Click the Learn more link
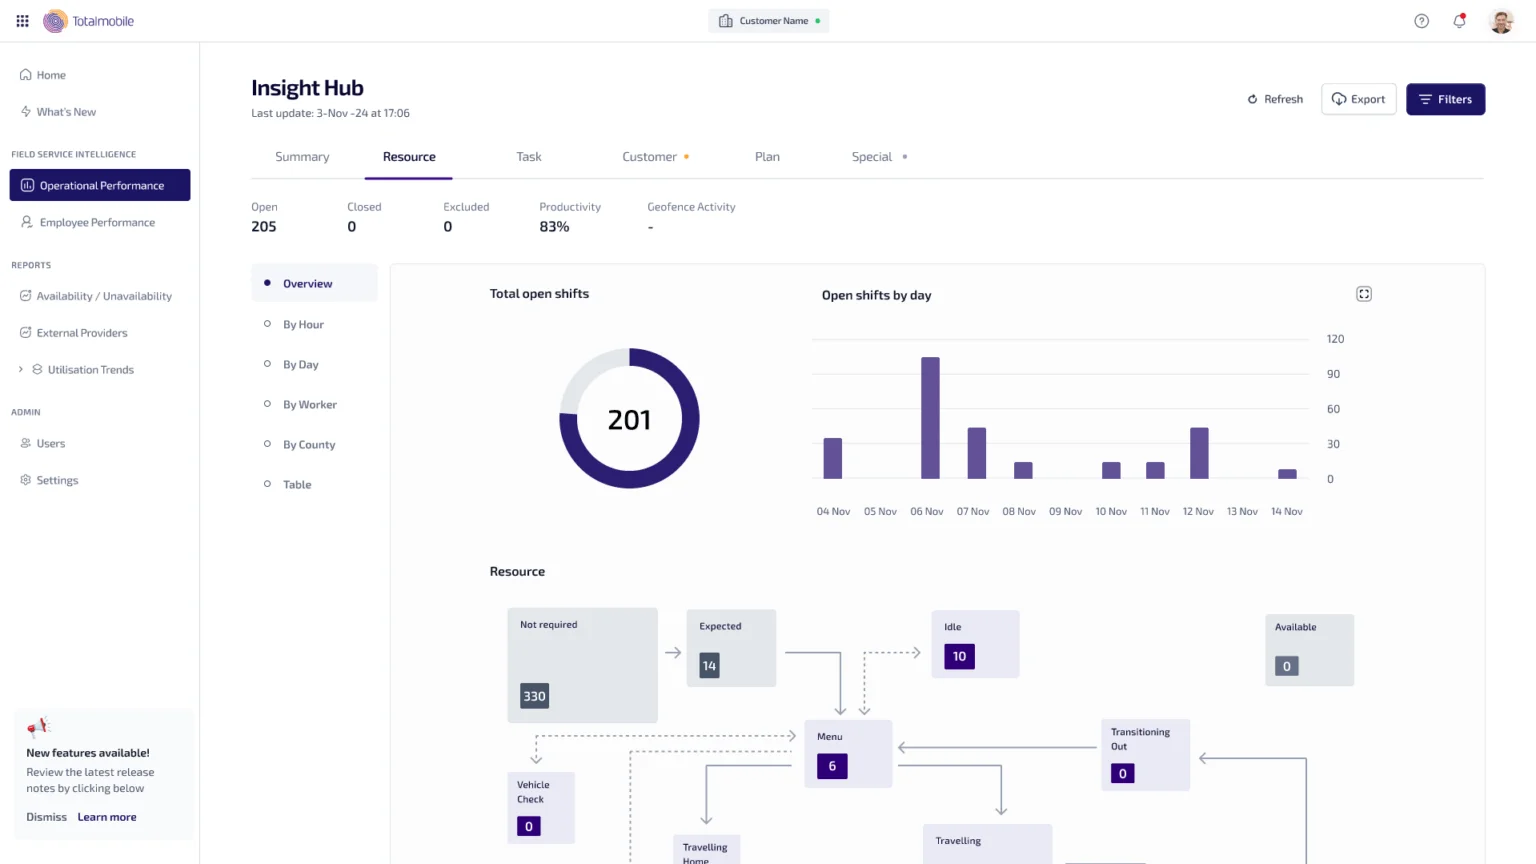 coord(107,817)
